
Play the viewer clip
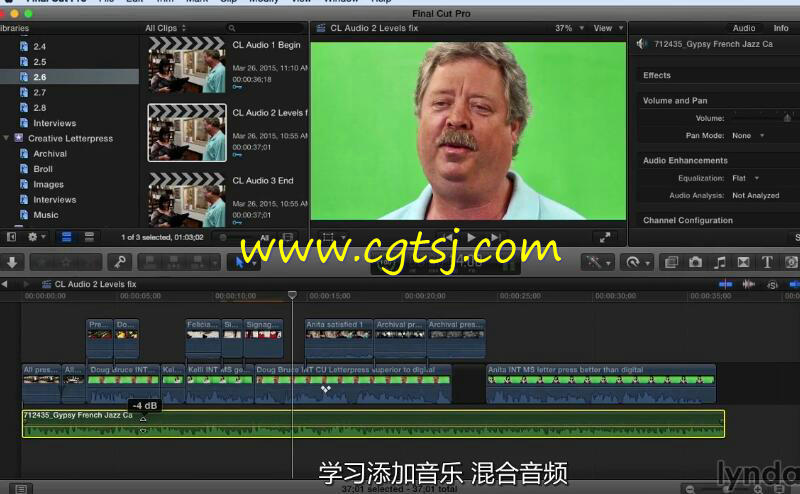[x=471, y=237]
